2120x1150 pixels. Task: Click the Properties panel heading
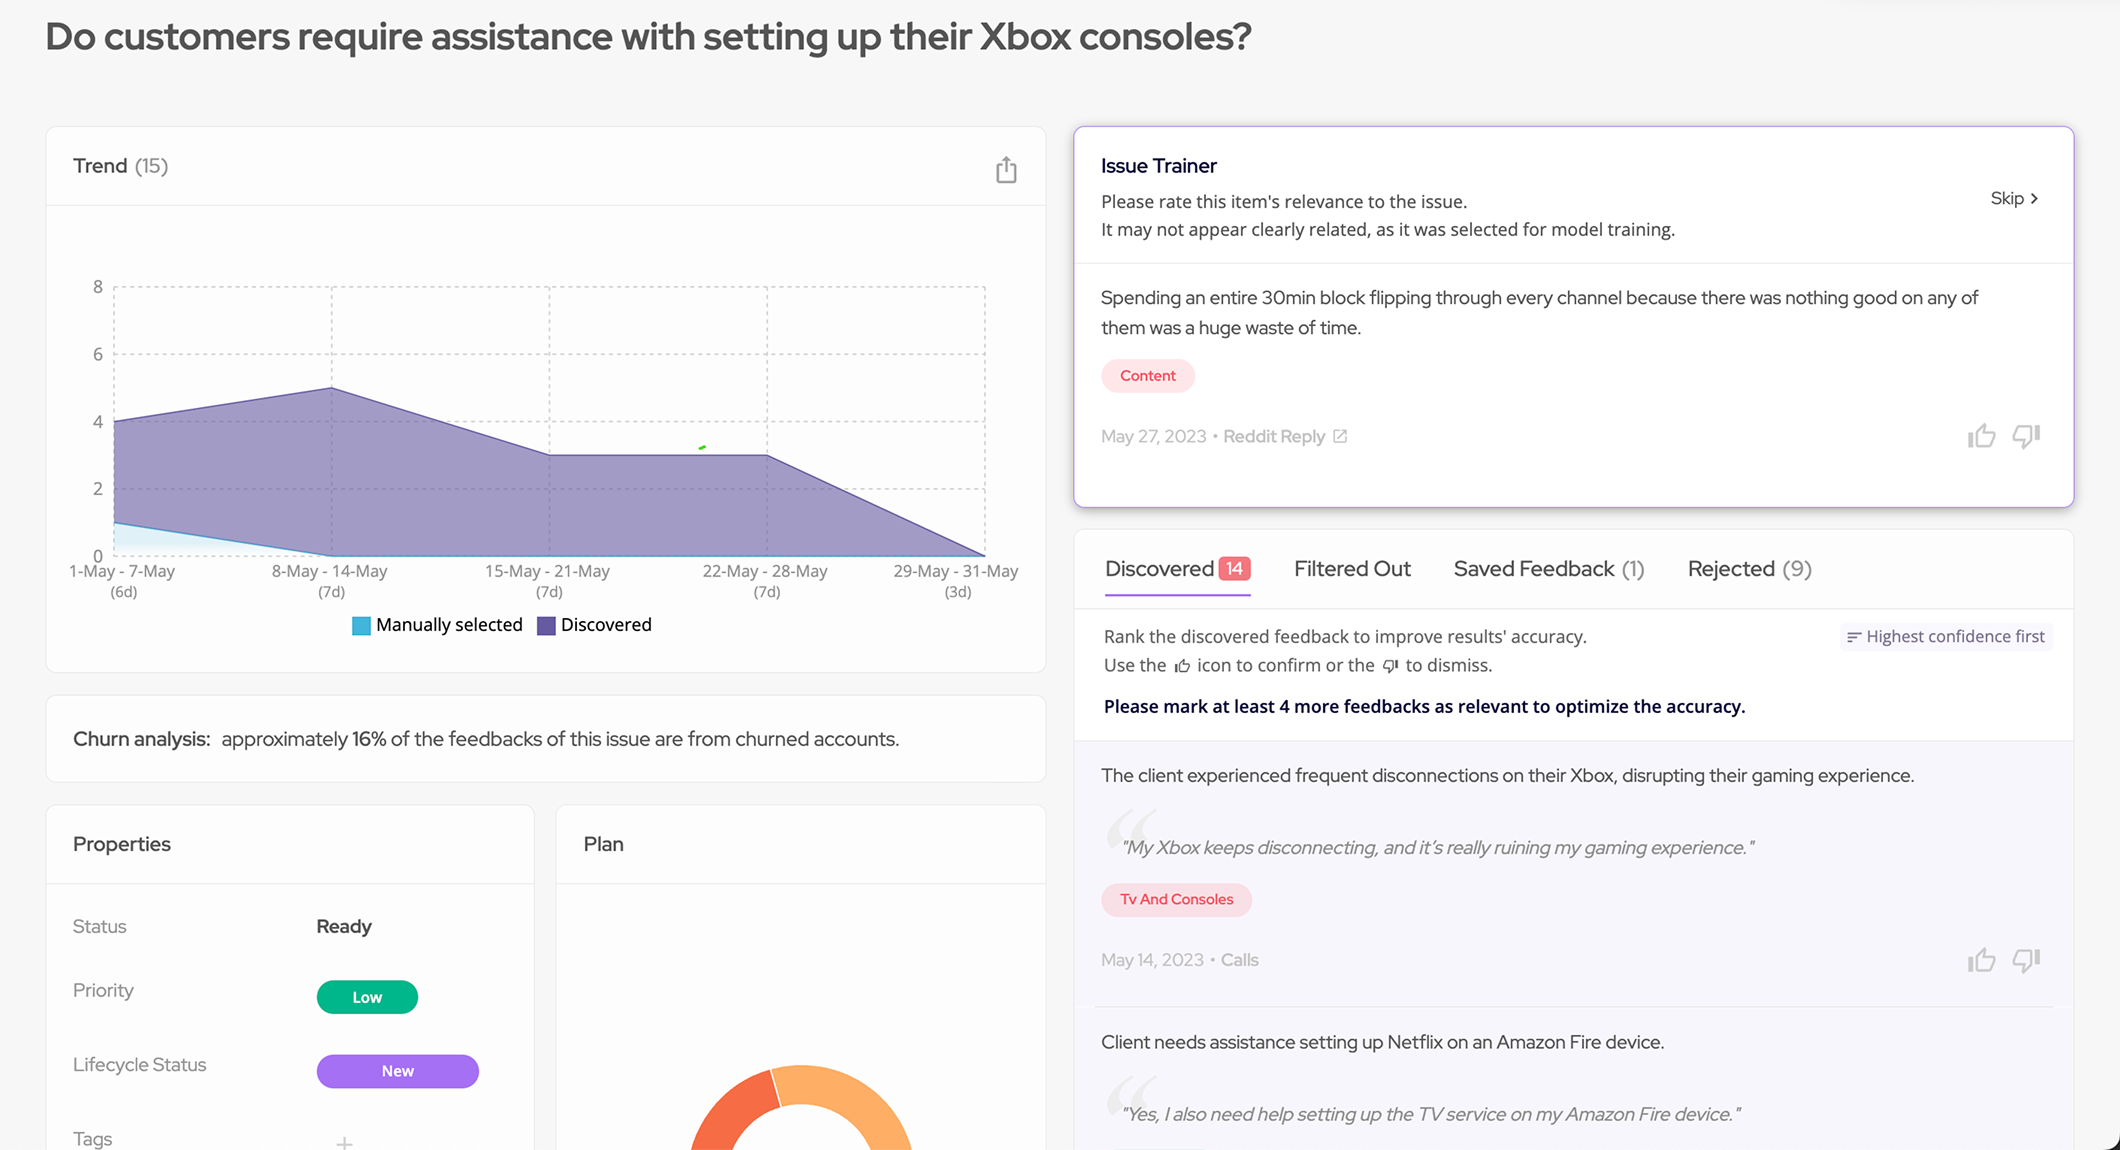click(122, 844)
